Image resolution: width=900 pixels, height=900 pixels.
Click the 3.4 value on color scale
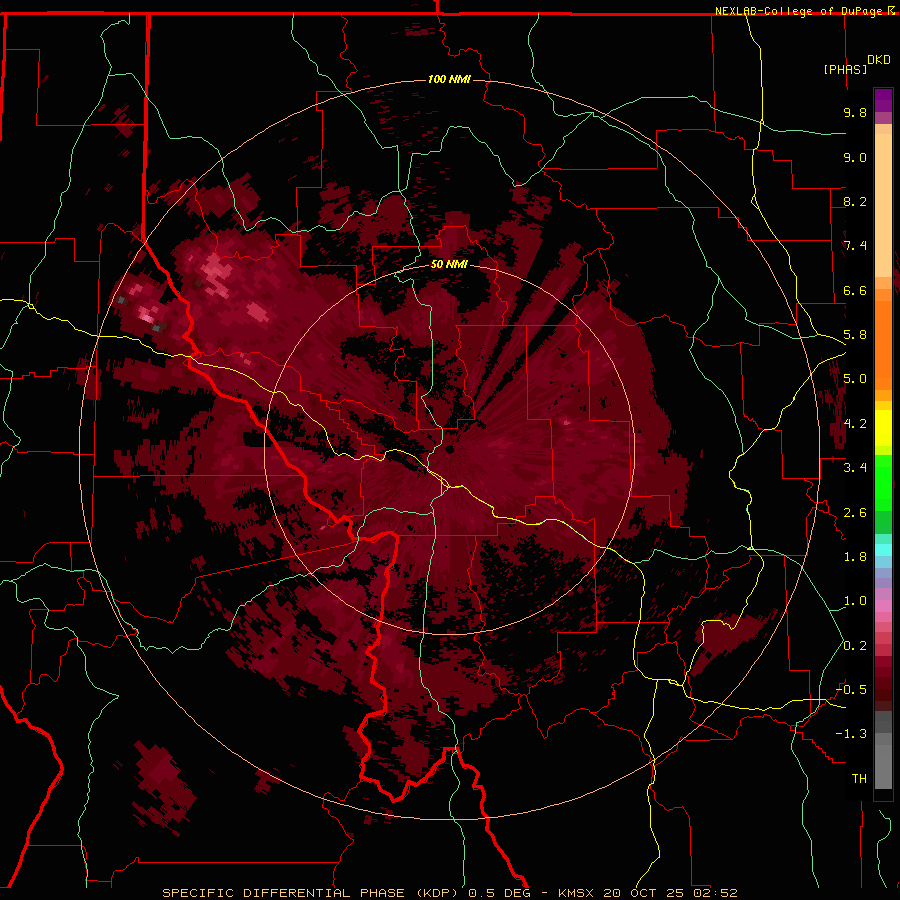click(x=855, y=468)
